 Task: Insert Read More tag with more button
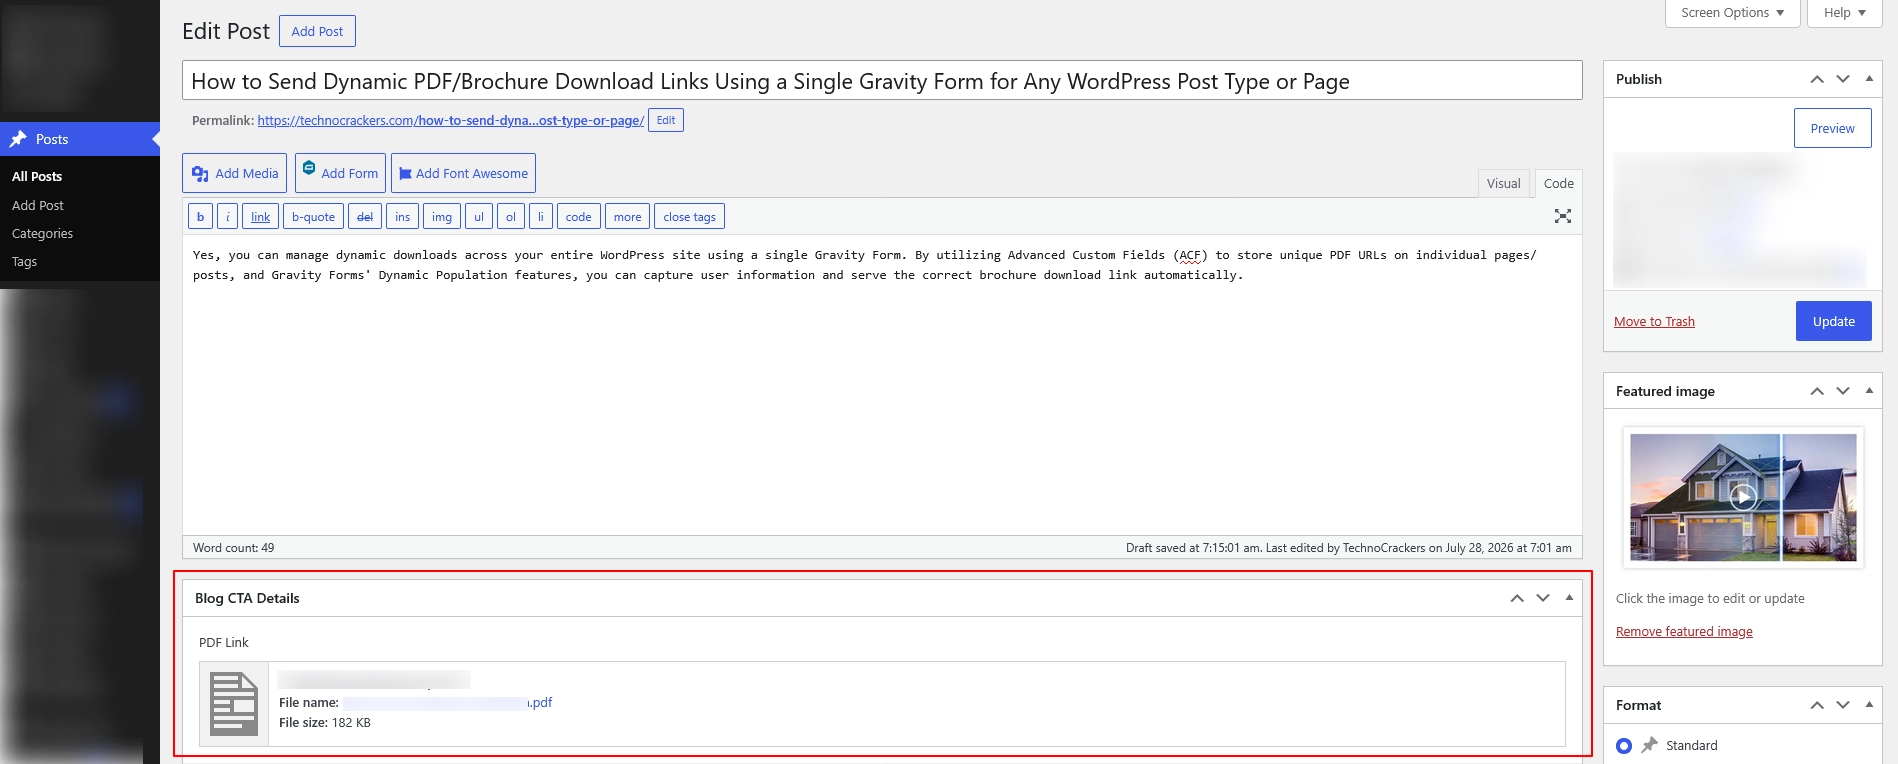pyautogui.click(x=628, y=217)
